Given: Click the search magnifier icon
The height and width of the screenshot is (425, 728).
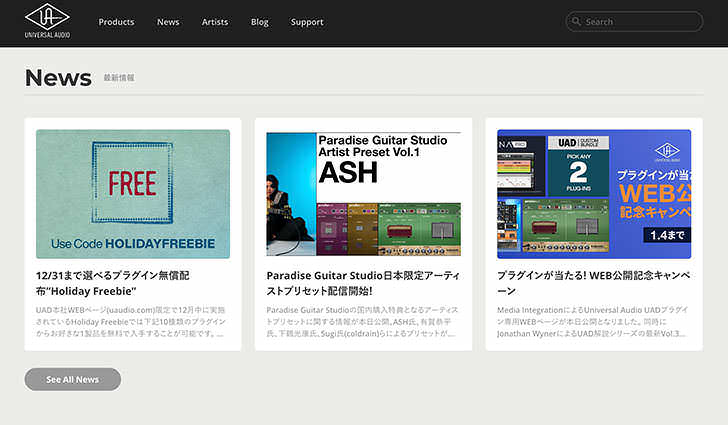Looking at the screenshot, I should (576, 21).
